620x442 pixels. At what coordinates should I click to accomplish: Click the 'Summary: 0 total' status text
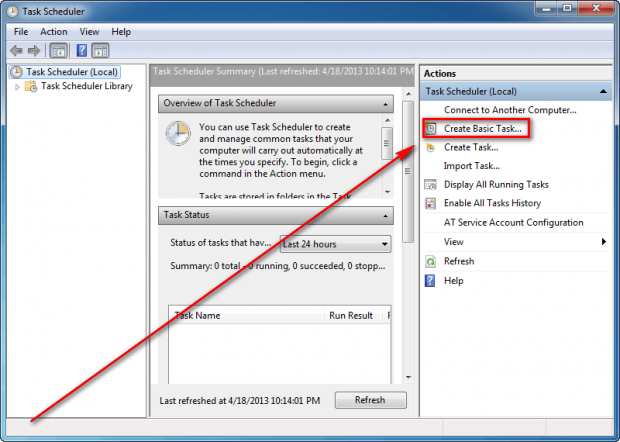tap(278, 266)
